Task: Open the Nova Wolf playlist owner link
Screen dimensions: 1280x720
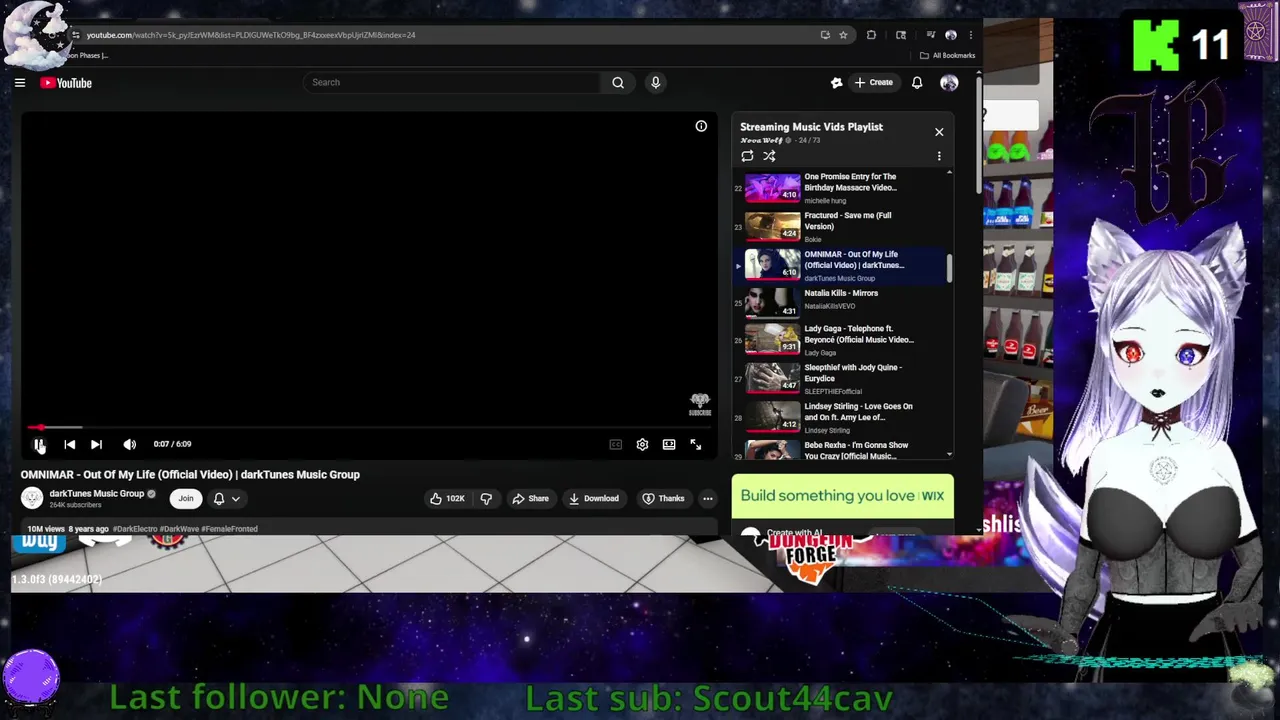Action: point(761,140)
